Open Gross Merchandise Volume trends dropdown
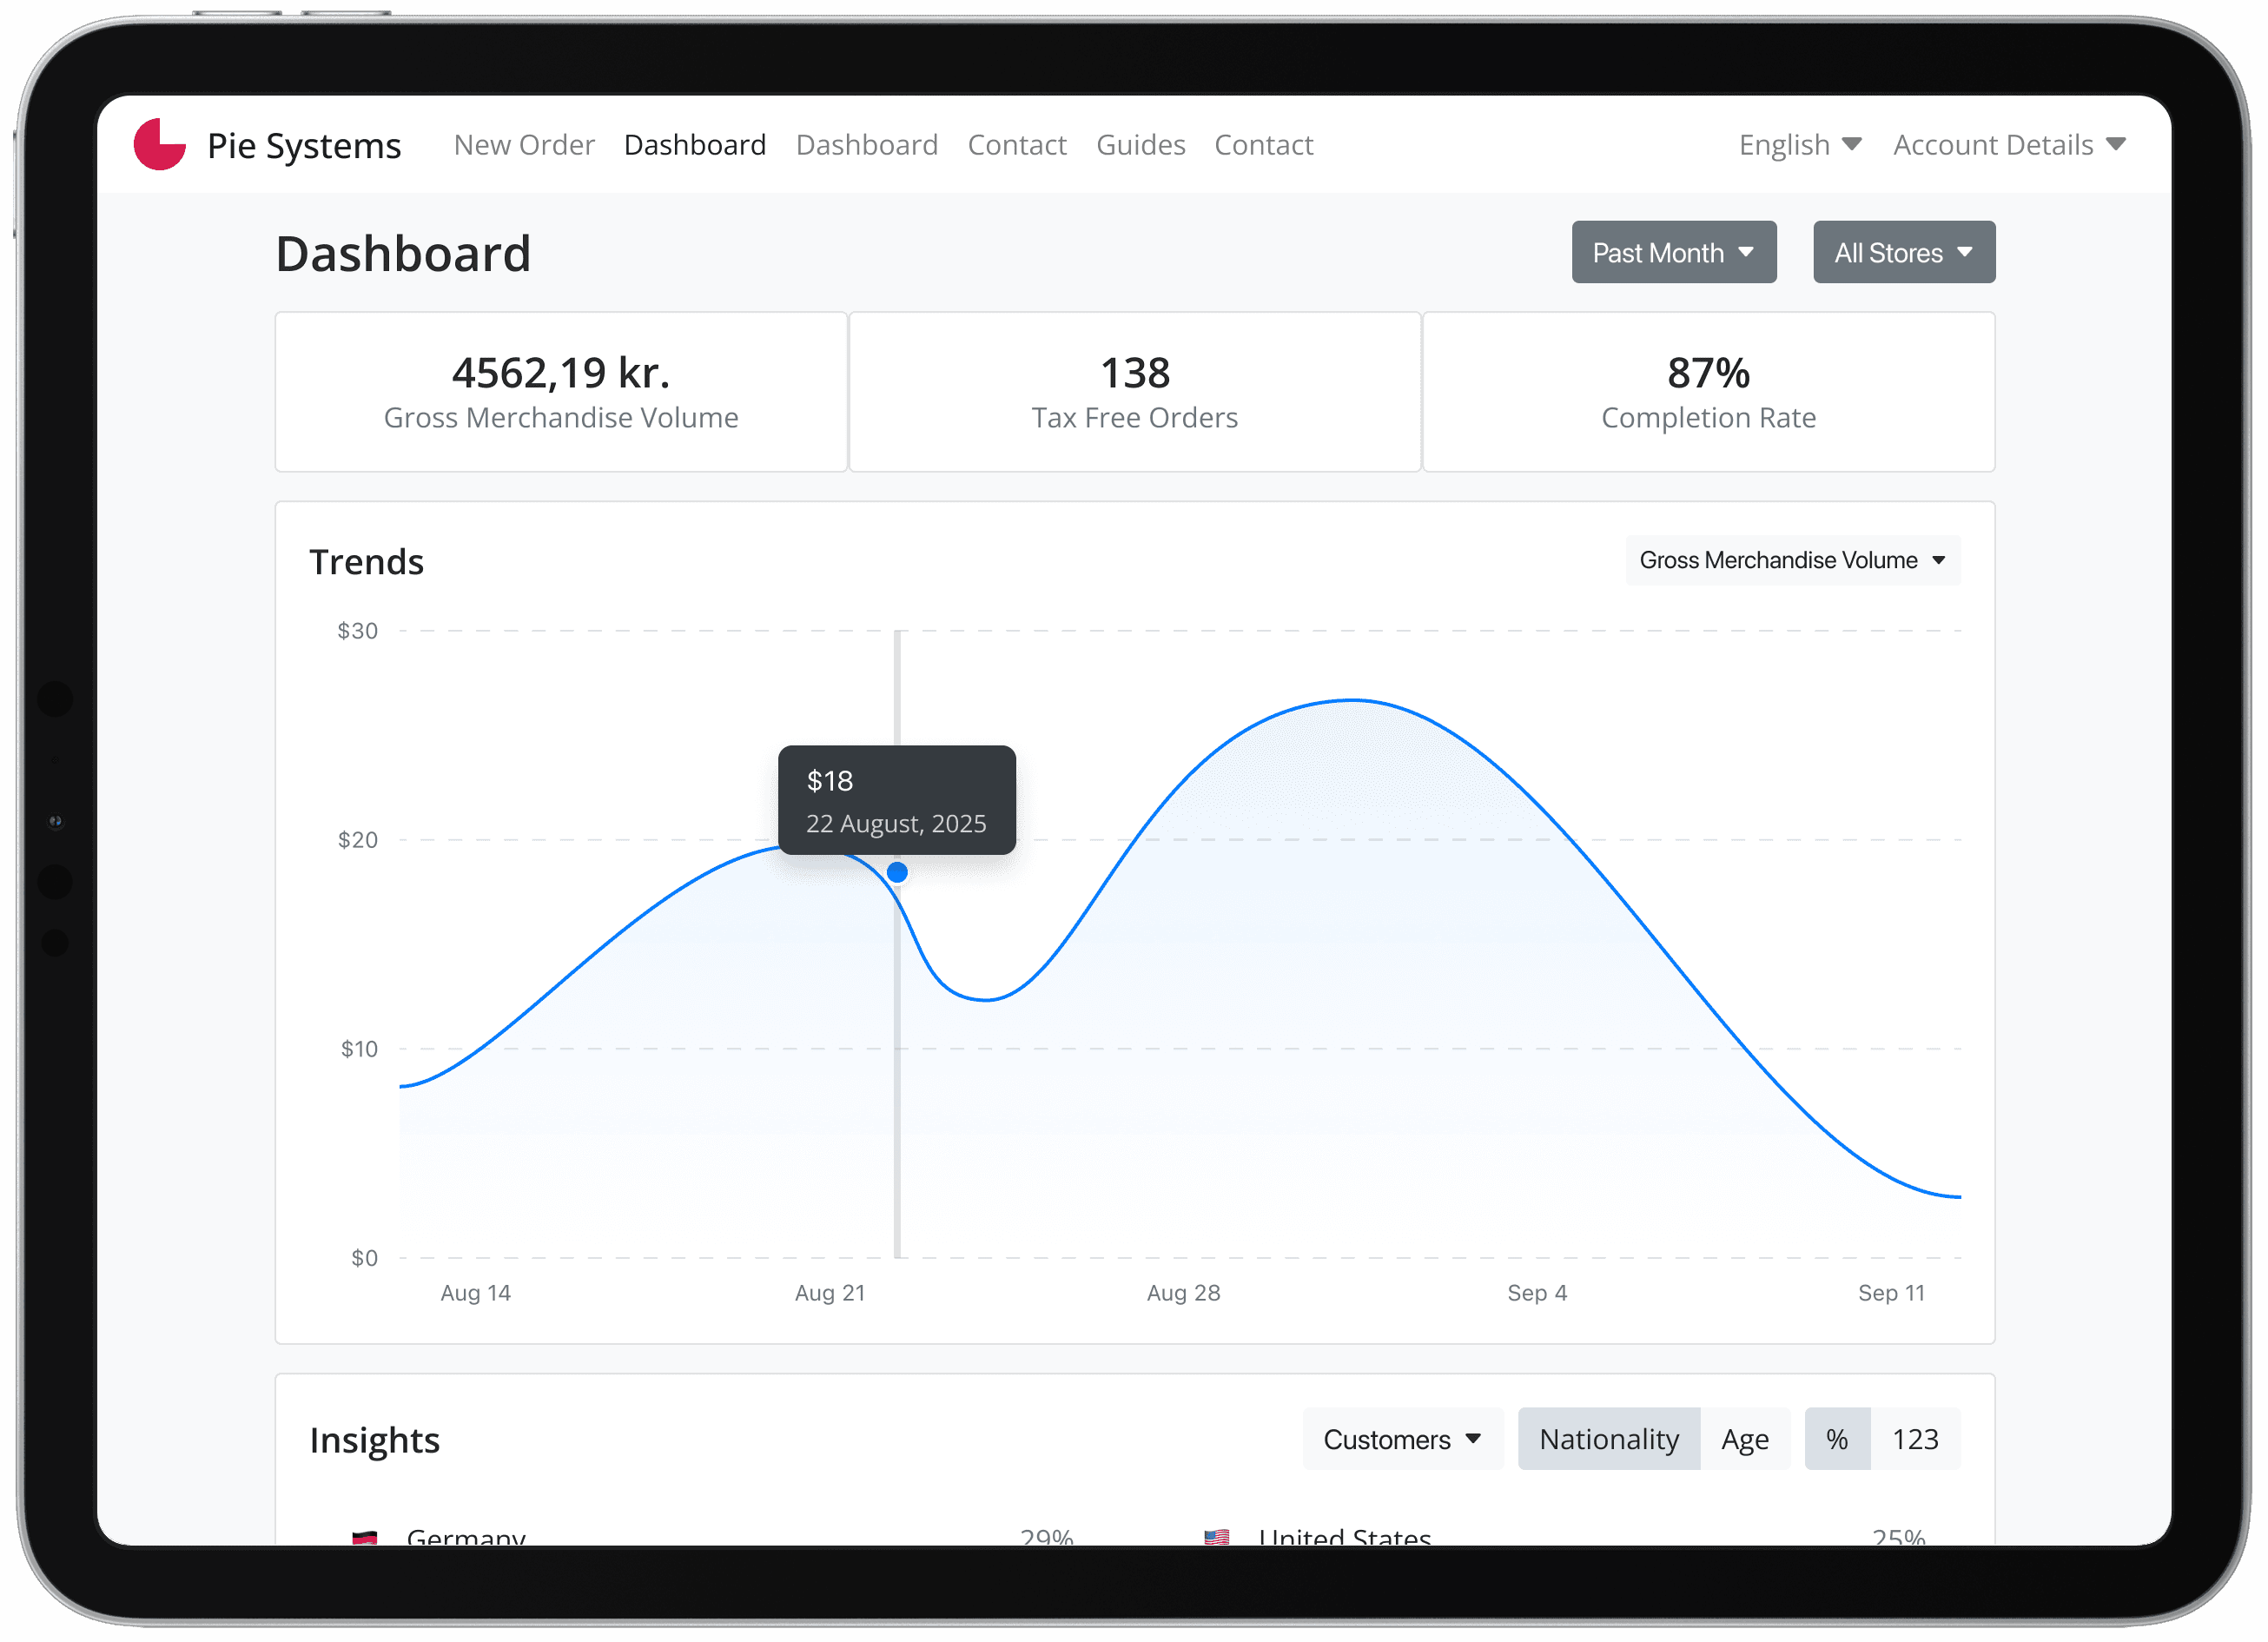Screen dimensions: 2268x1642 [x=1792, y=560]
